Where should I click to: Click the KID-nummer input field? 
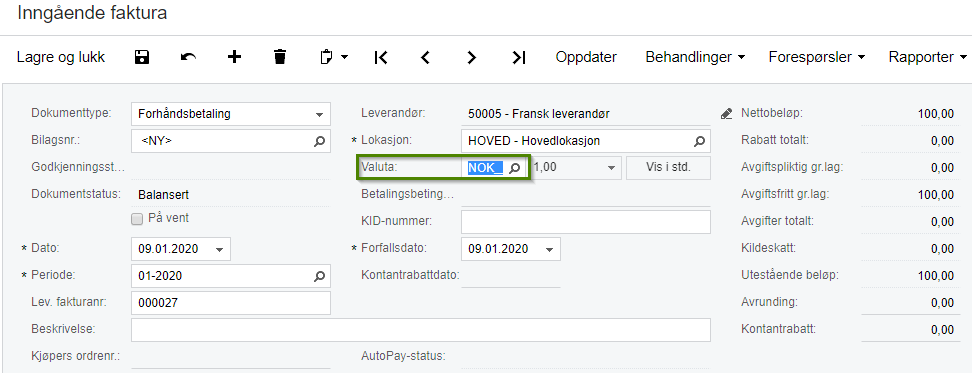(586, 222)
